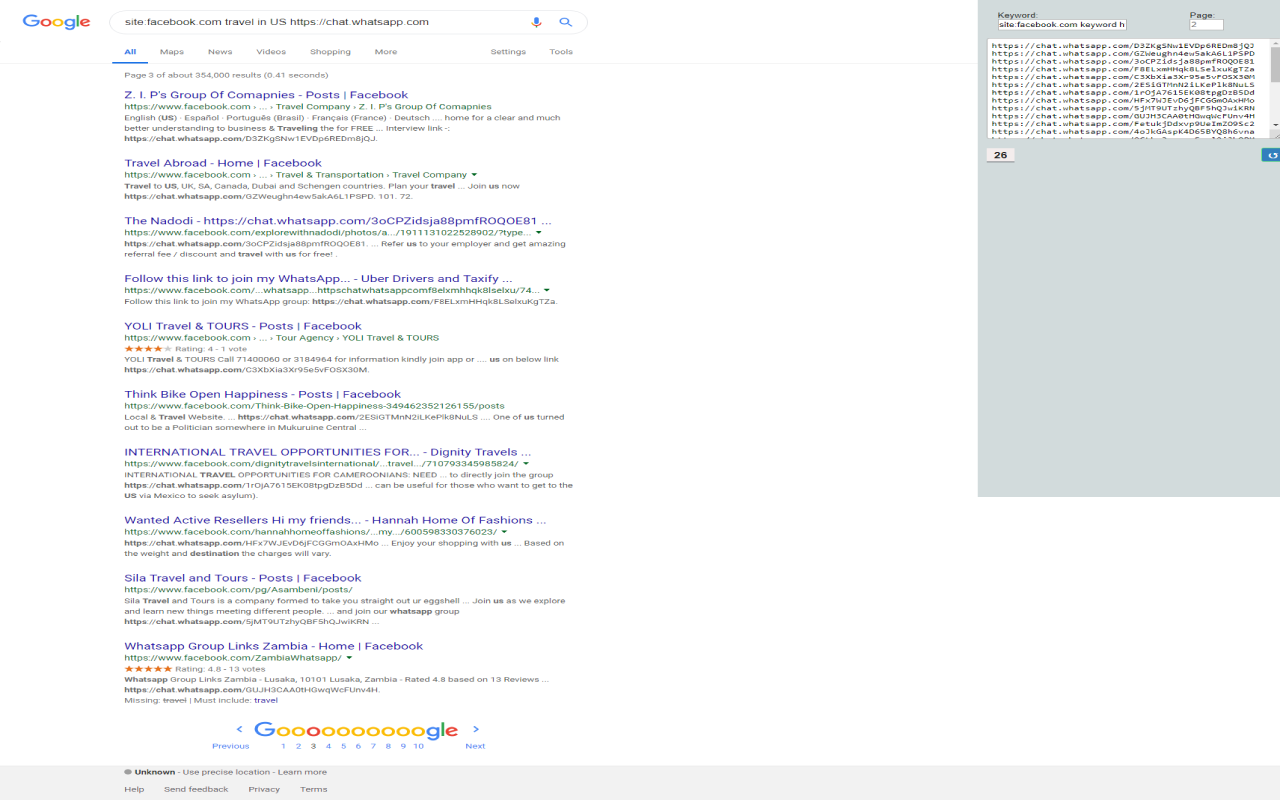This screenshot has width=1280, height=800.
Task: Open the Terms footer link
Action: 313,789
